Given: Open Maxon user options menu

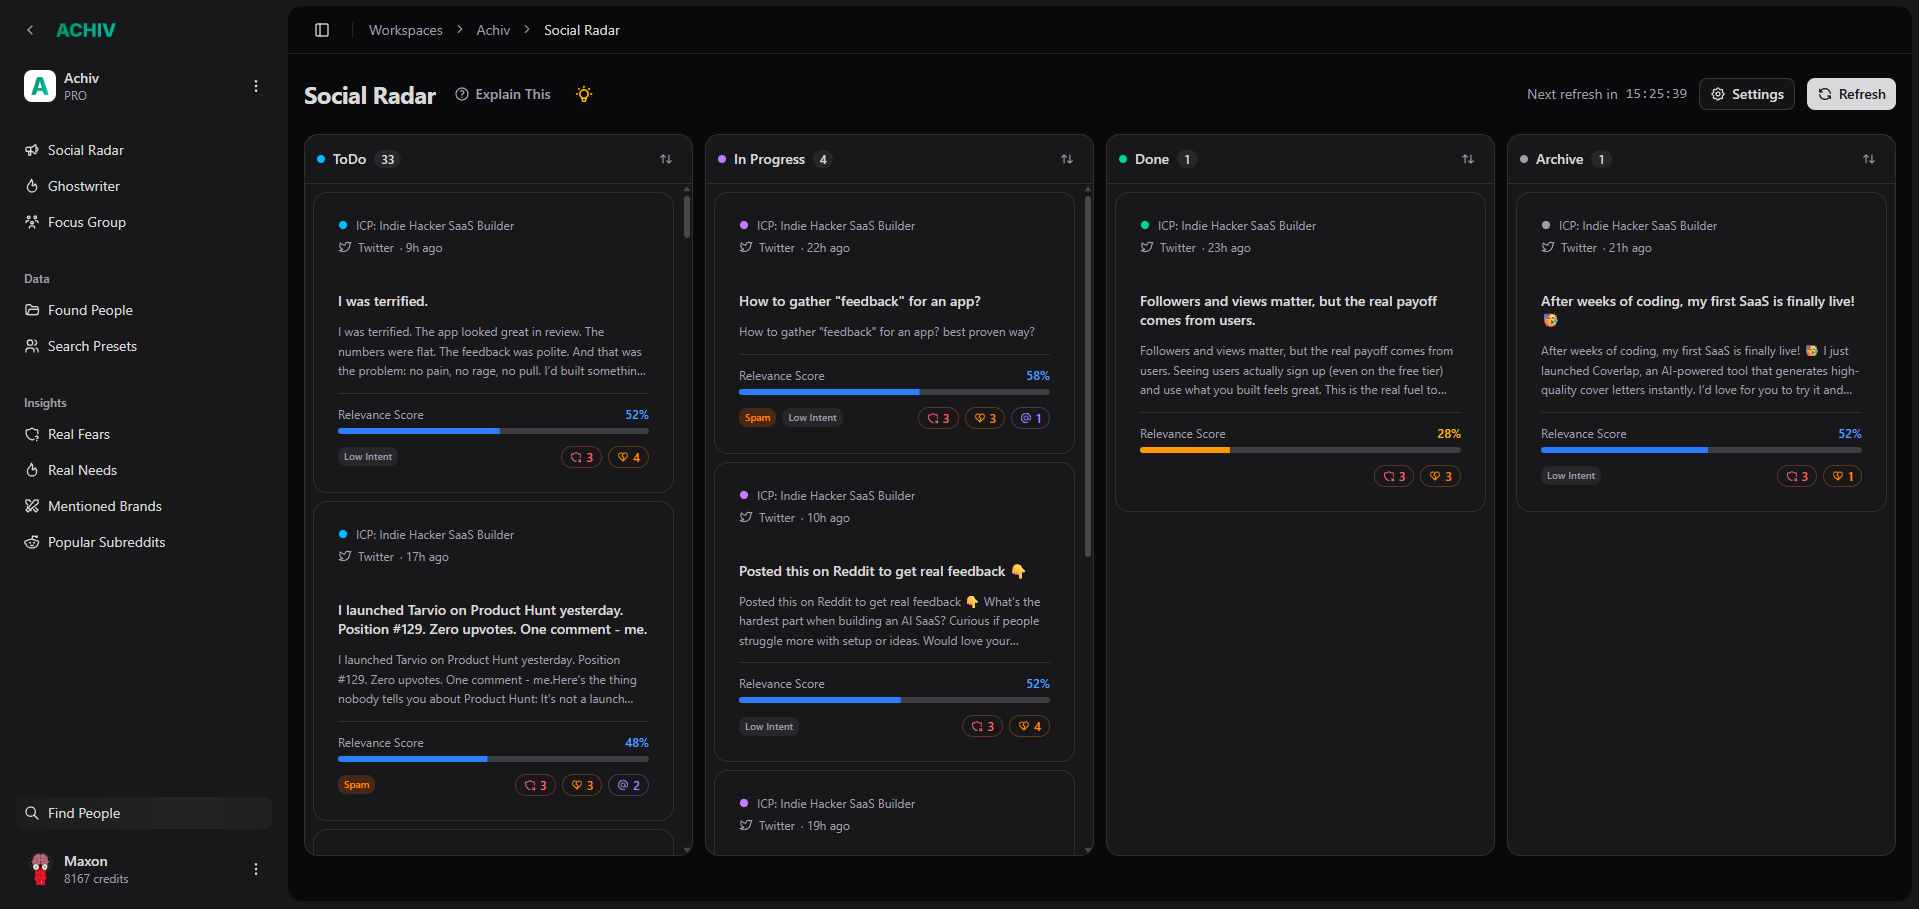Looking at the screenshot, I should 256,869.
